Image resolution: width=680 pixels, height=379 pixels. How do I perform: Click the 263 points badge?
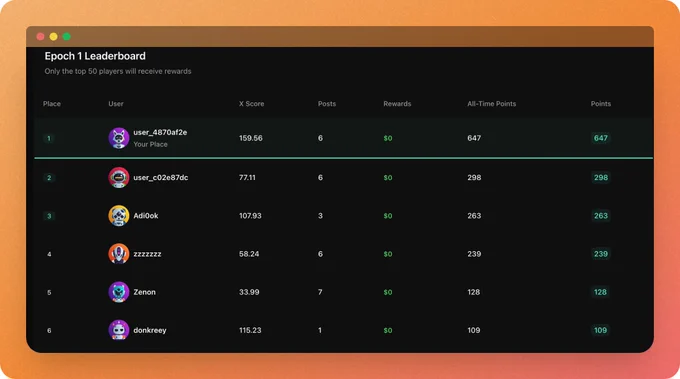pyautogui.click(x=601, y=216)
